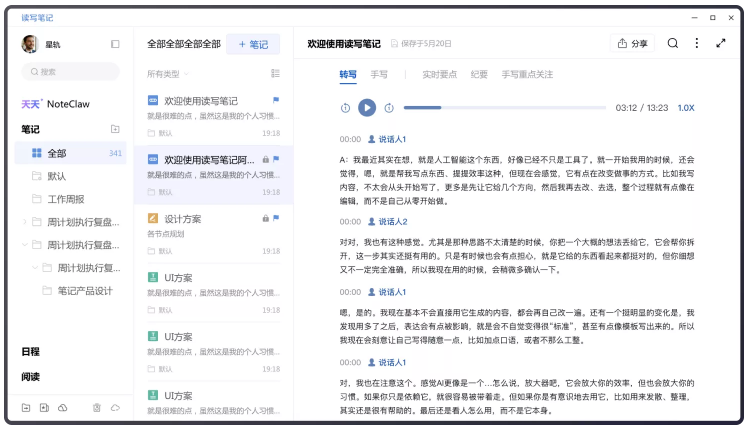Open the cloud drive icon in bottom bar
This screenshot has width=747, height=429.
coord(62,408)
